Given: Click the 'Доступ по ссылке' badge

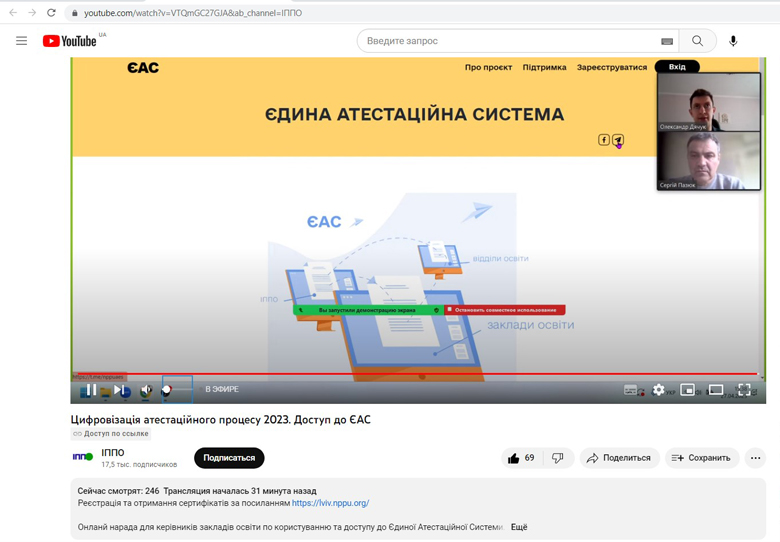Looking at the screenshot, I should click(111, 434).
